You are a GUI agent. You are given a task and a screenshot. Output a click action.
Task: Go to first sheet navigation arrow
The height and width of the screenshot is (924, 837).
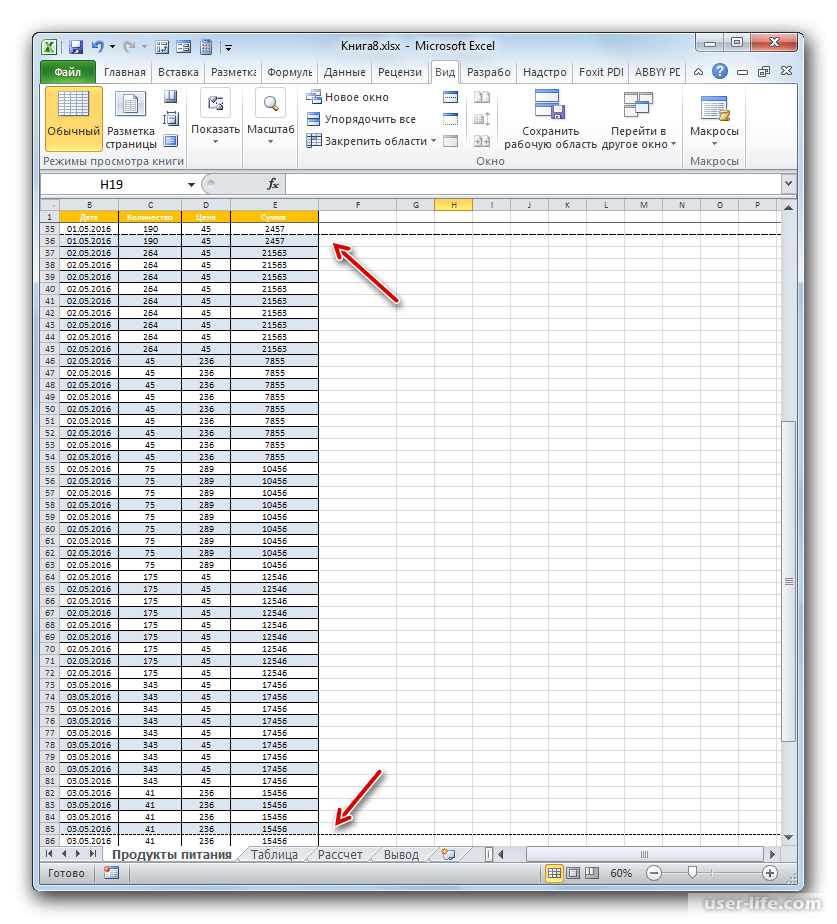[49, 854]
